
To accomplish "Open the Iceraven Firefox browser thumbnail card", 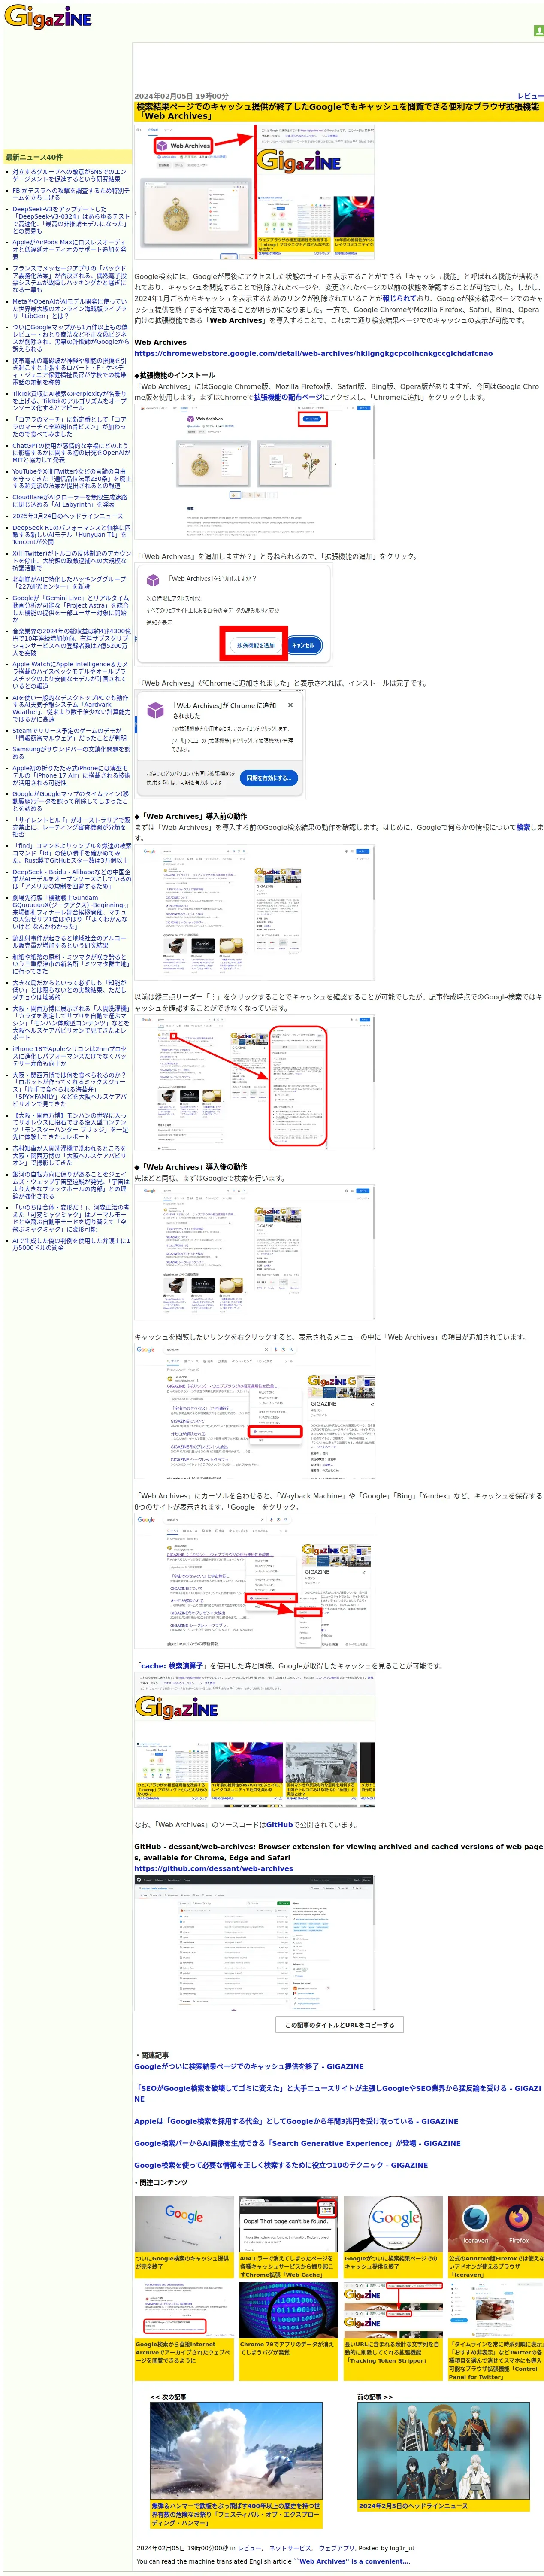I will click(x=496, y=2237).
